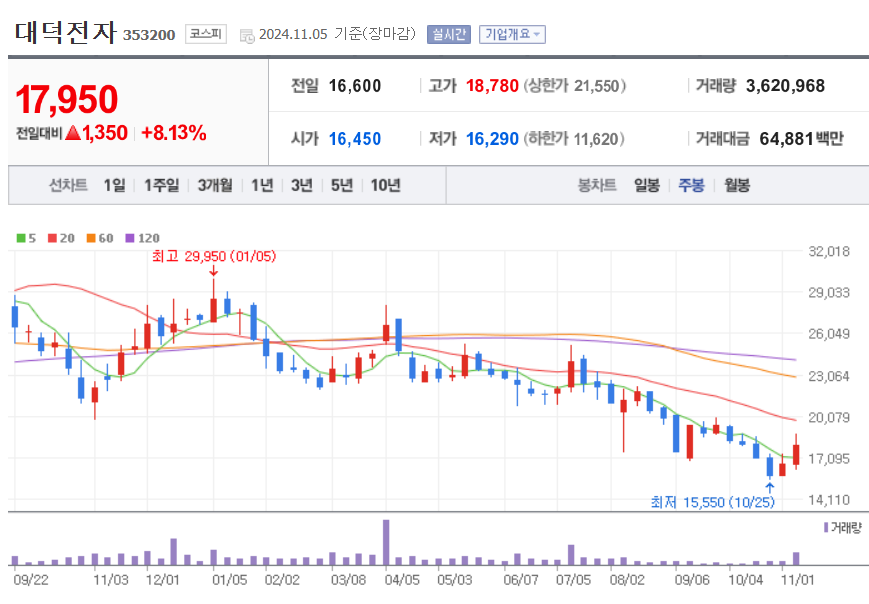Click the 거래대금 value 64,881백만
Screen dimensions: 869x604
[801, 139]
